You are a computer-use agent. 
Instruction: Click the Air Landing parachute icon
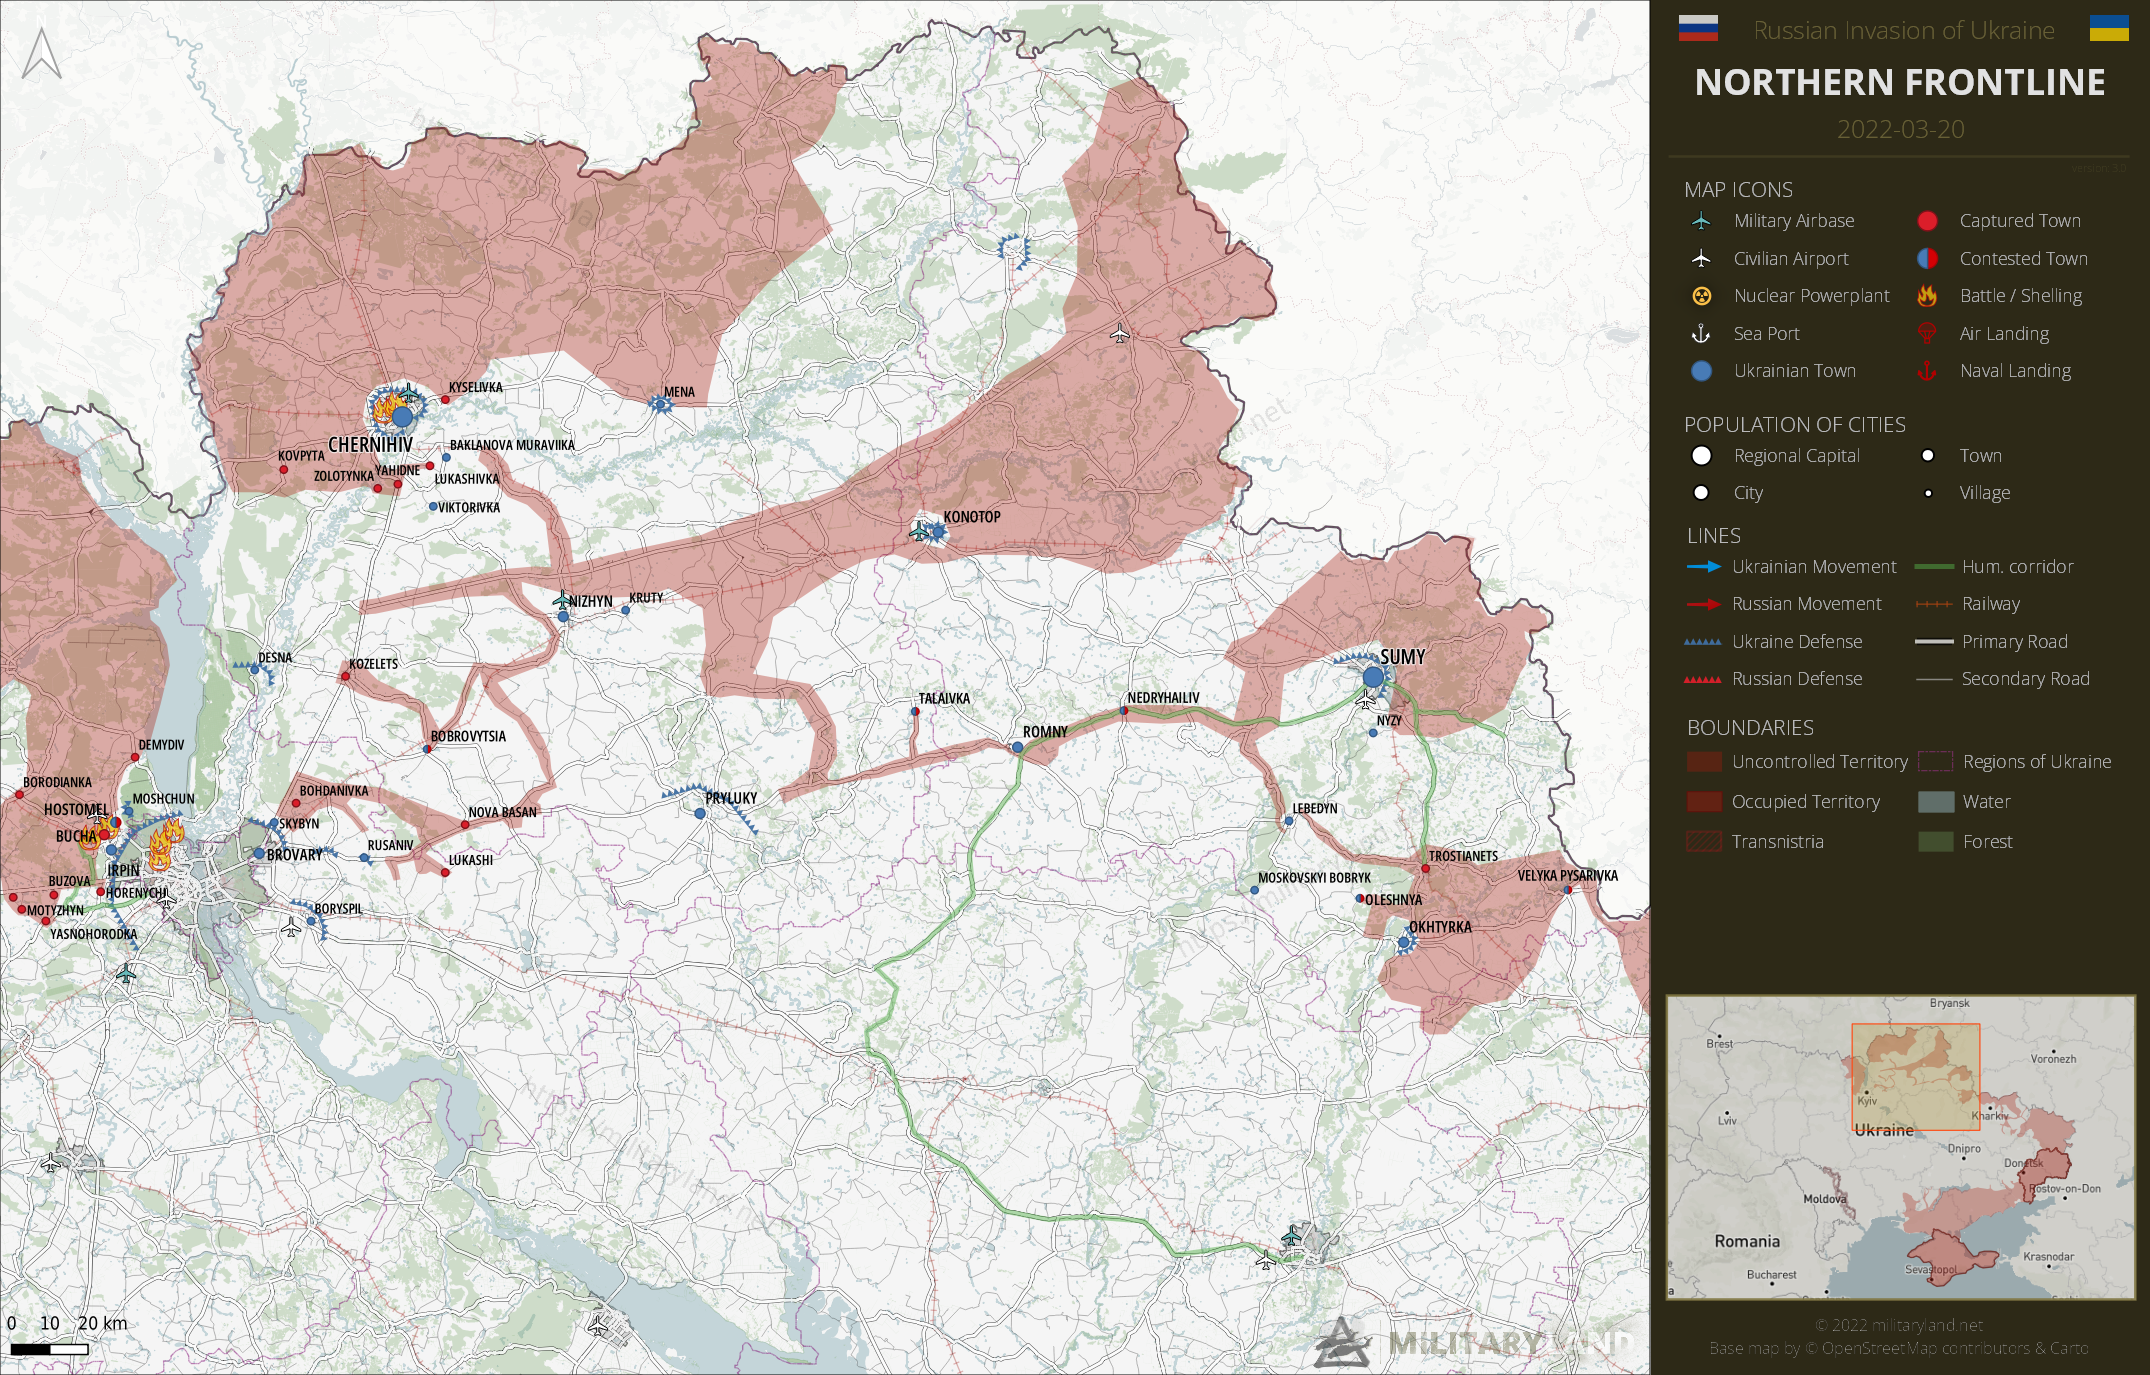coord(1927,334)
